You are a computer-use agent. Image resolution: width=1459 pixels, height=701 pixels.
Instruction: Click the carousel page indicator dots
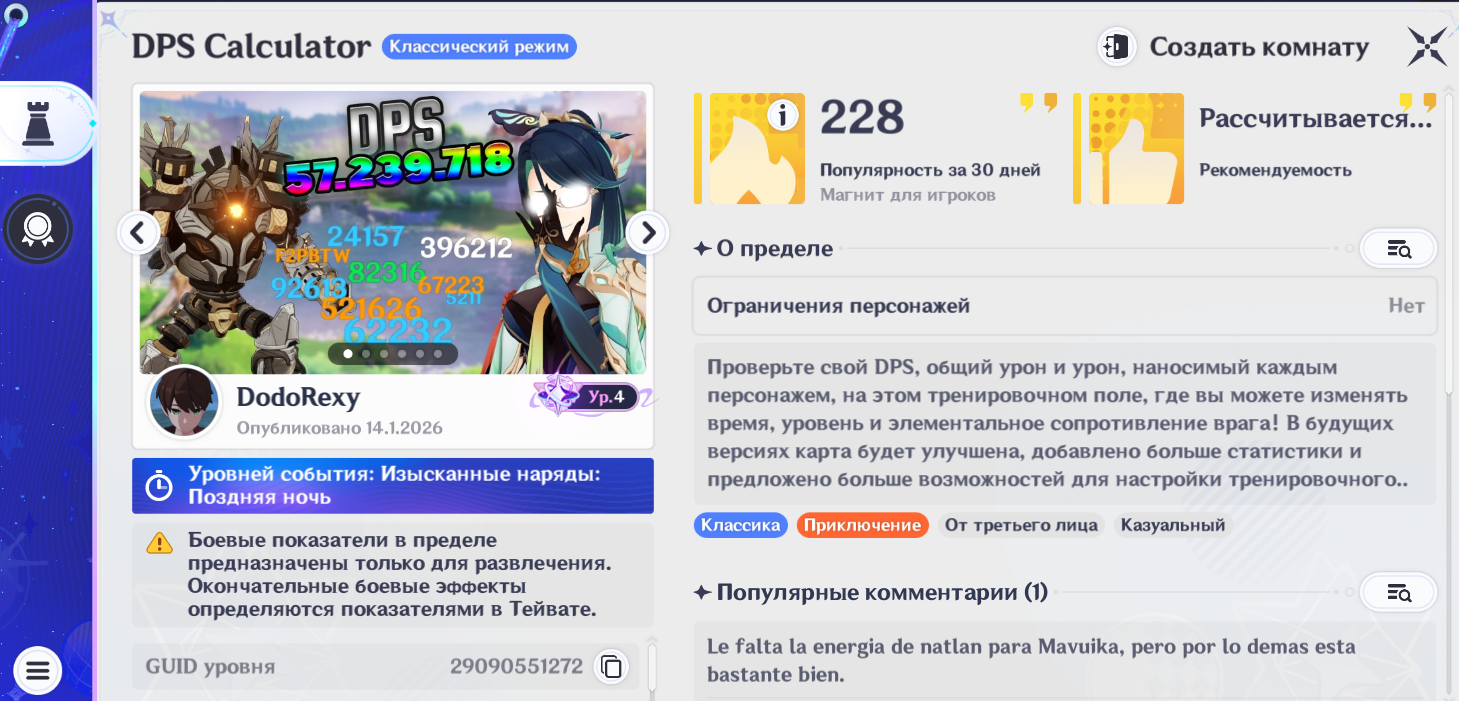pyautogui.click(x=393, y=353)
